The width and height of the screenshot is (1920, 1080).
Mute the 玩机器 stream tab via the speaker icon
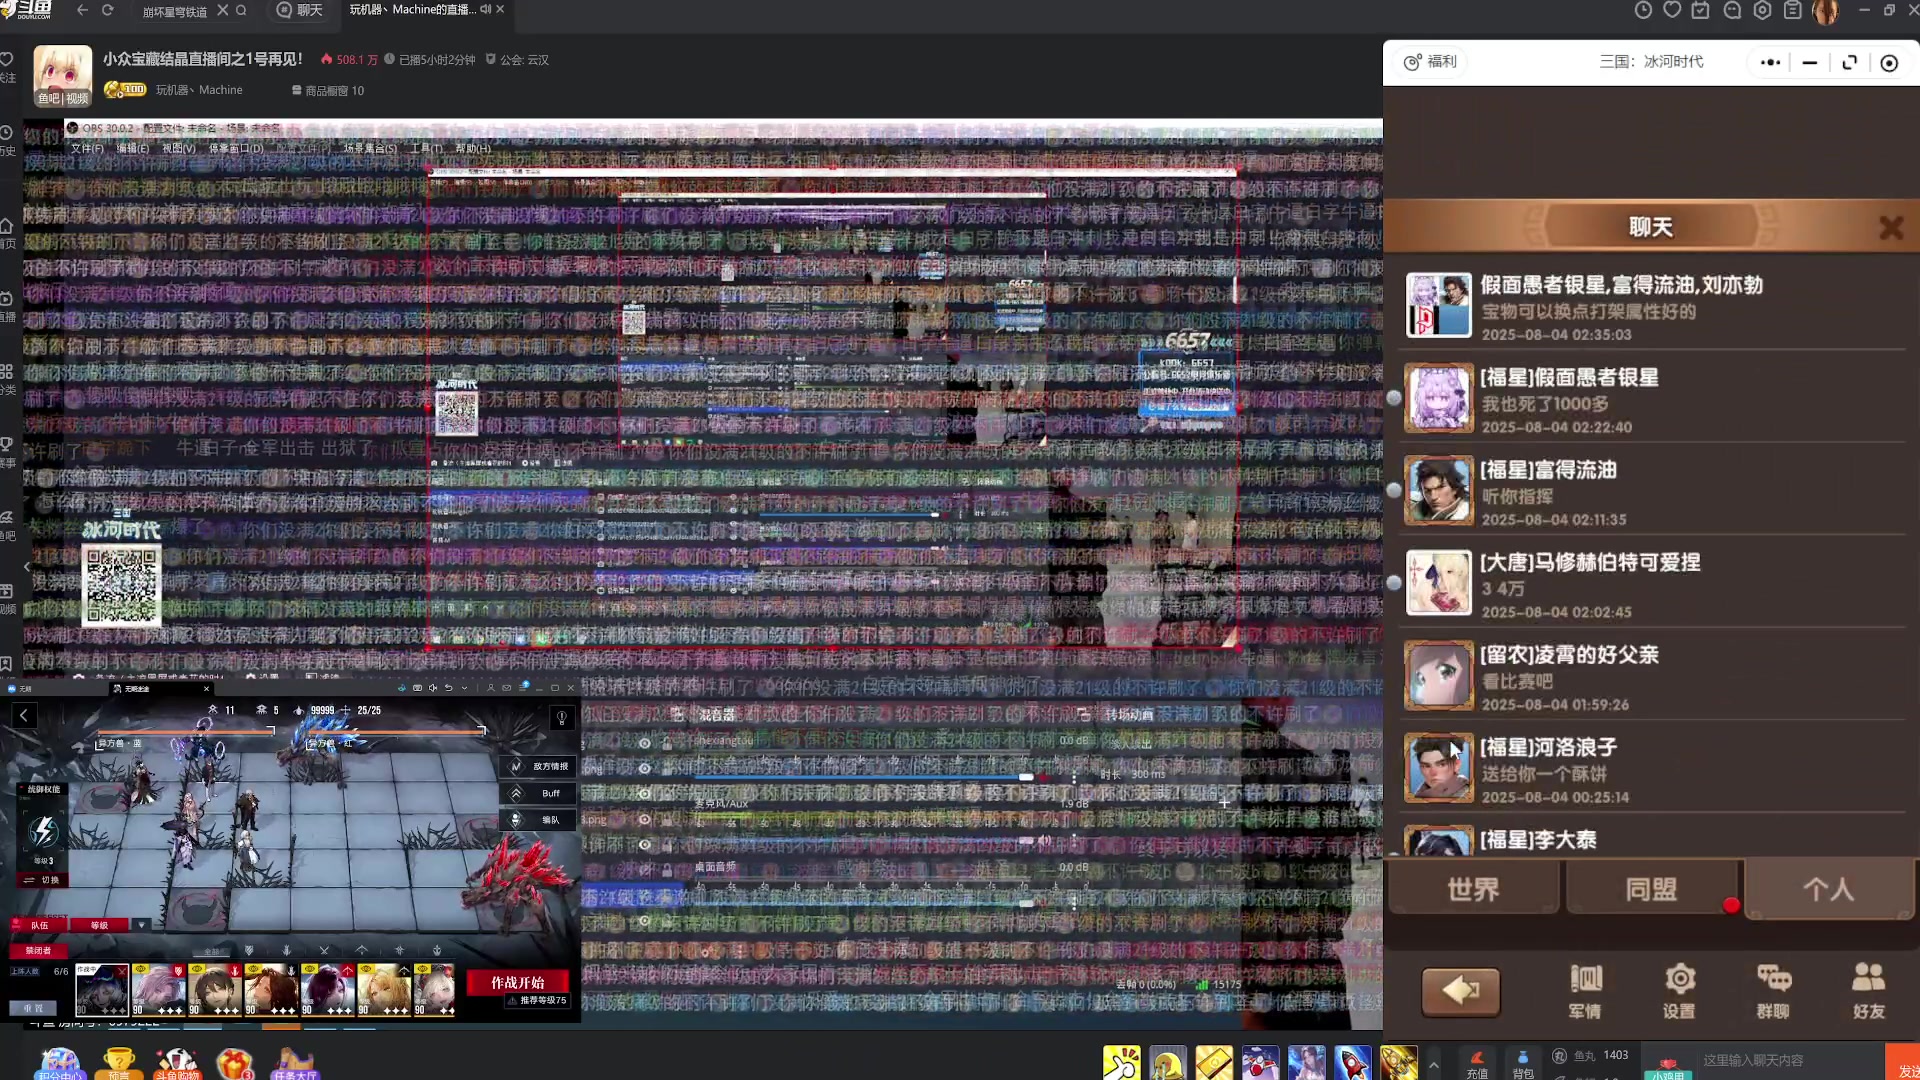point(485,9)
